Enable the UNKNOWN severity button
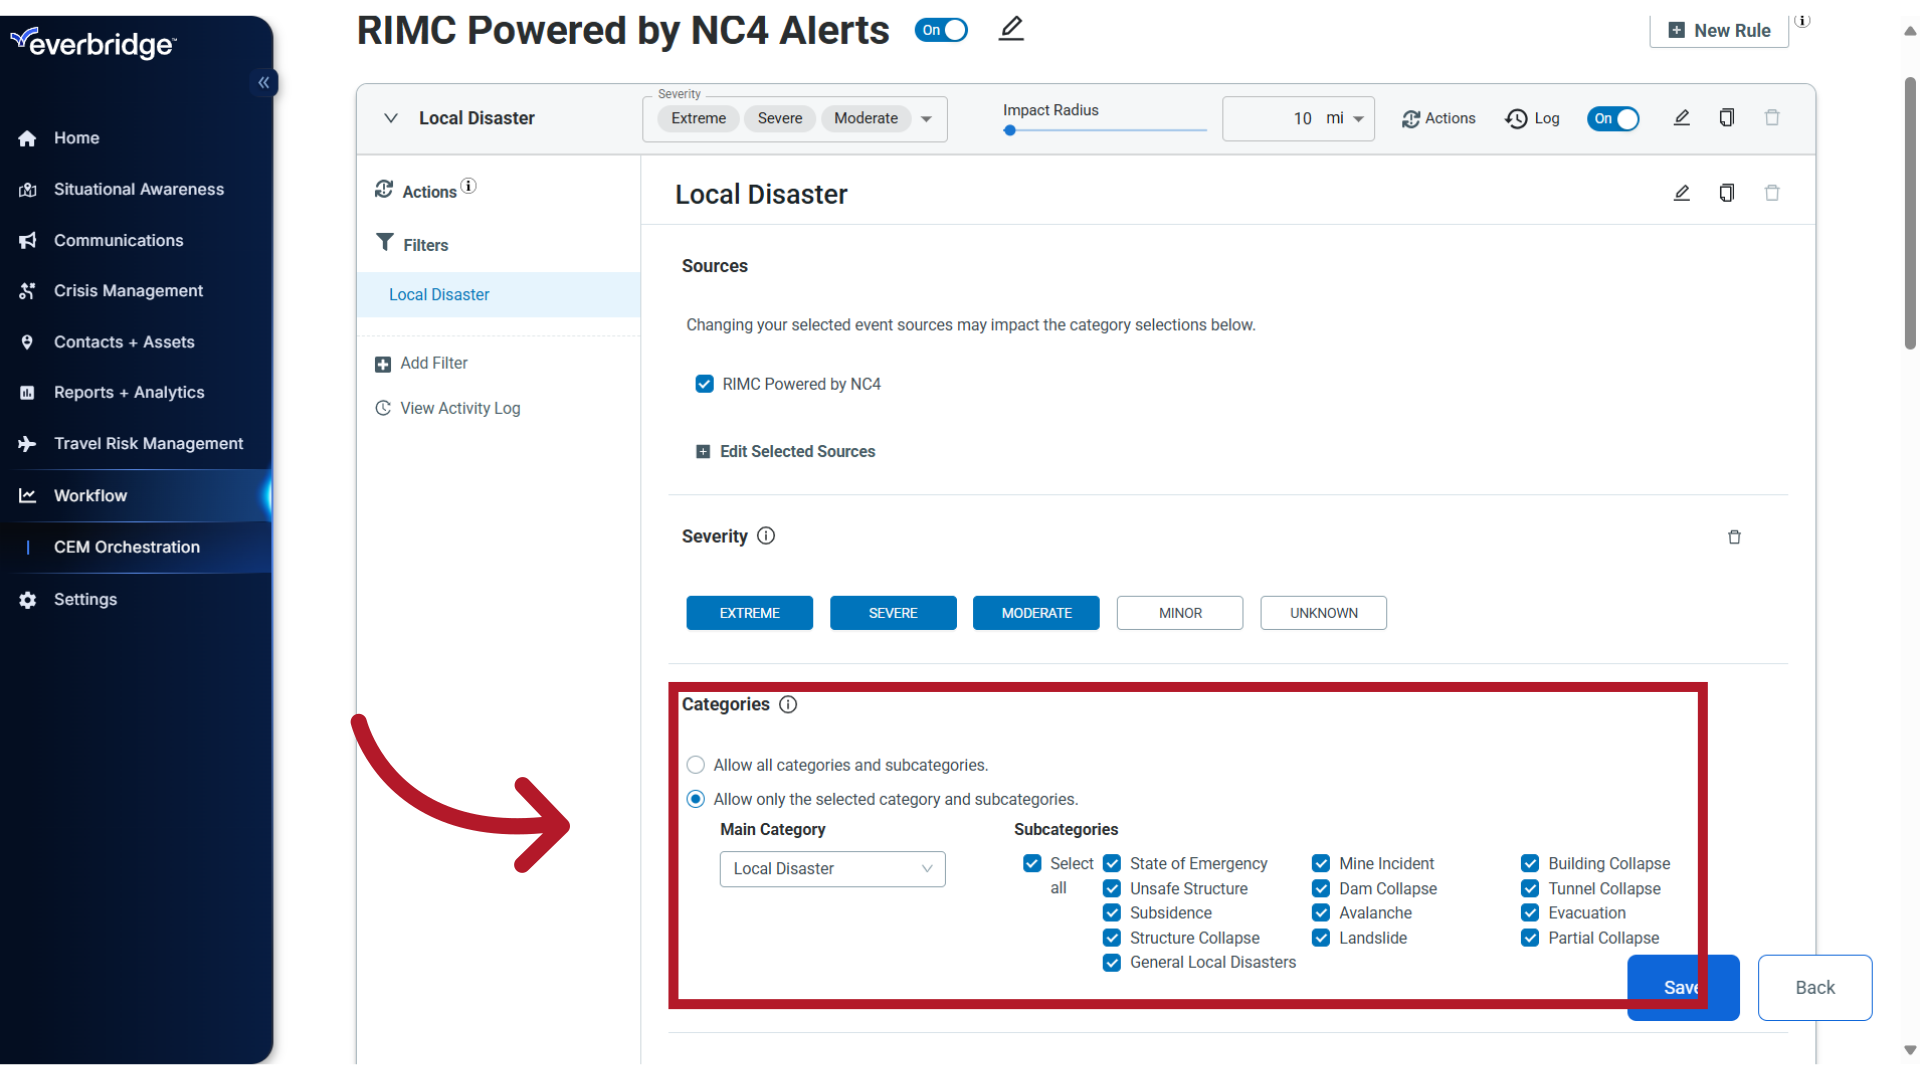 (1324, 613)
